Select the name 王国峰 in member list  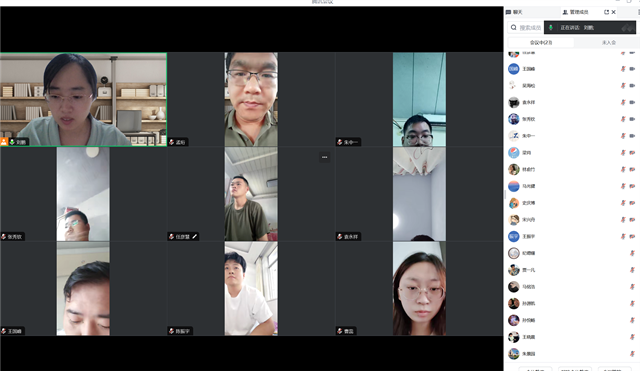[529, 69]
